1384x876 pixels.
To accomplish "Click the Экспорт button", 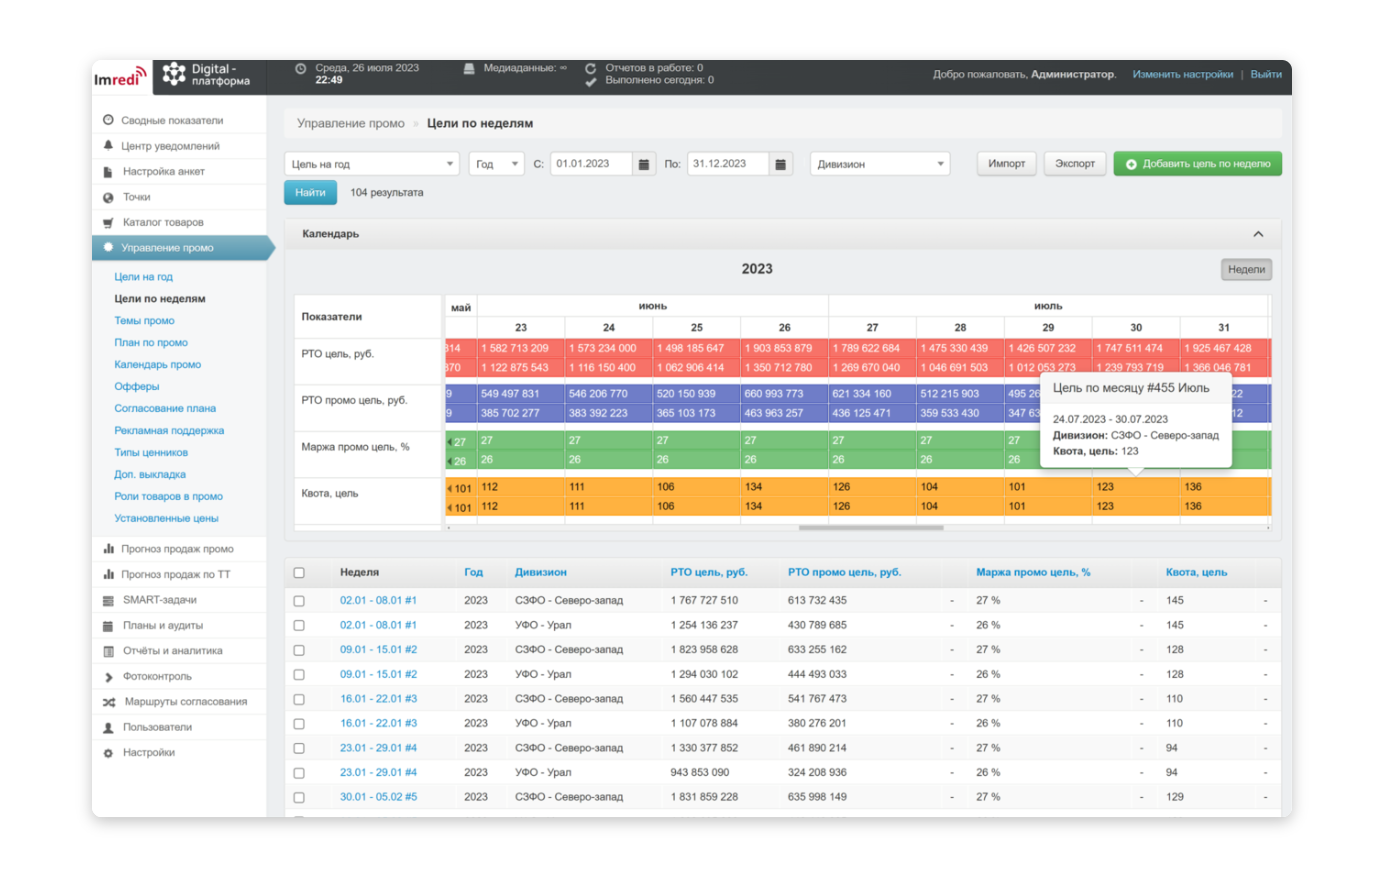I will tap(1075, 164).
